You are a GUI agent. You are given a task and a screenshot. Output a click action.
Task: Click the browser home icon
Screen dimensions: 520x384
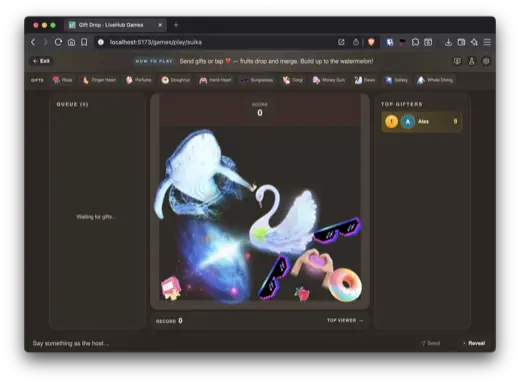[71, 42]
